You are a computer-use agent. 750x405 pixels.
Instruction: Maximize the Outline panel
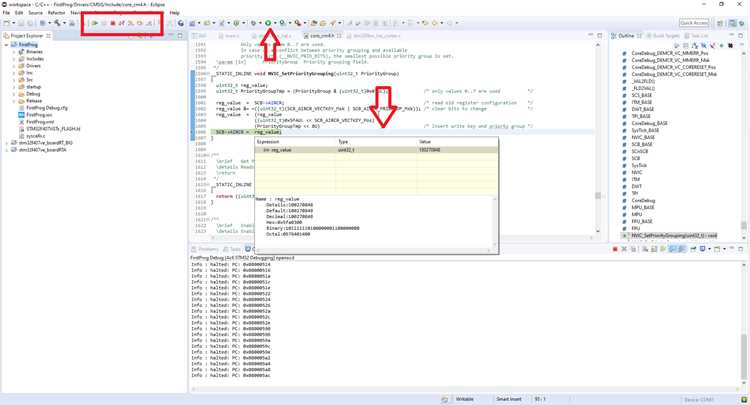(x=740, y=35)
